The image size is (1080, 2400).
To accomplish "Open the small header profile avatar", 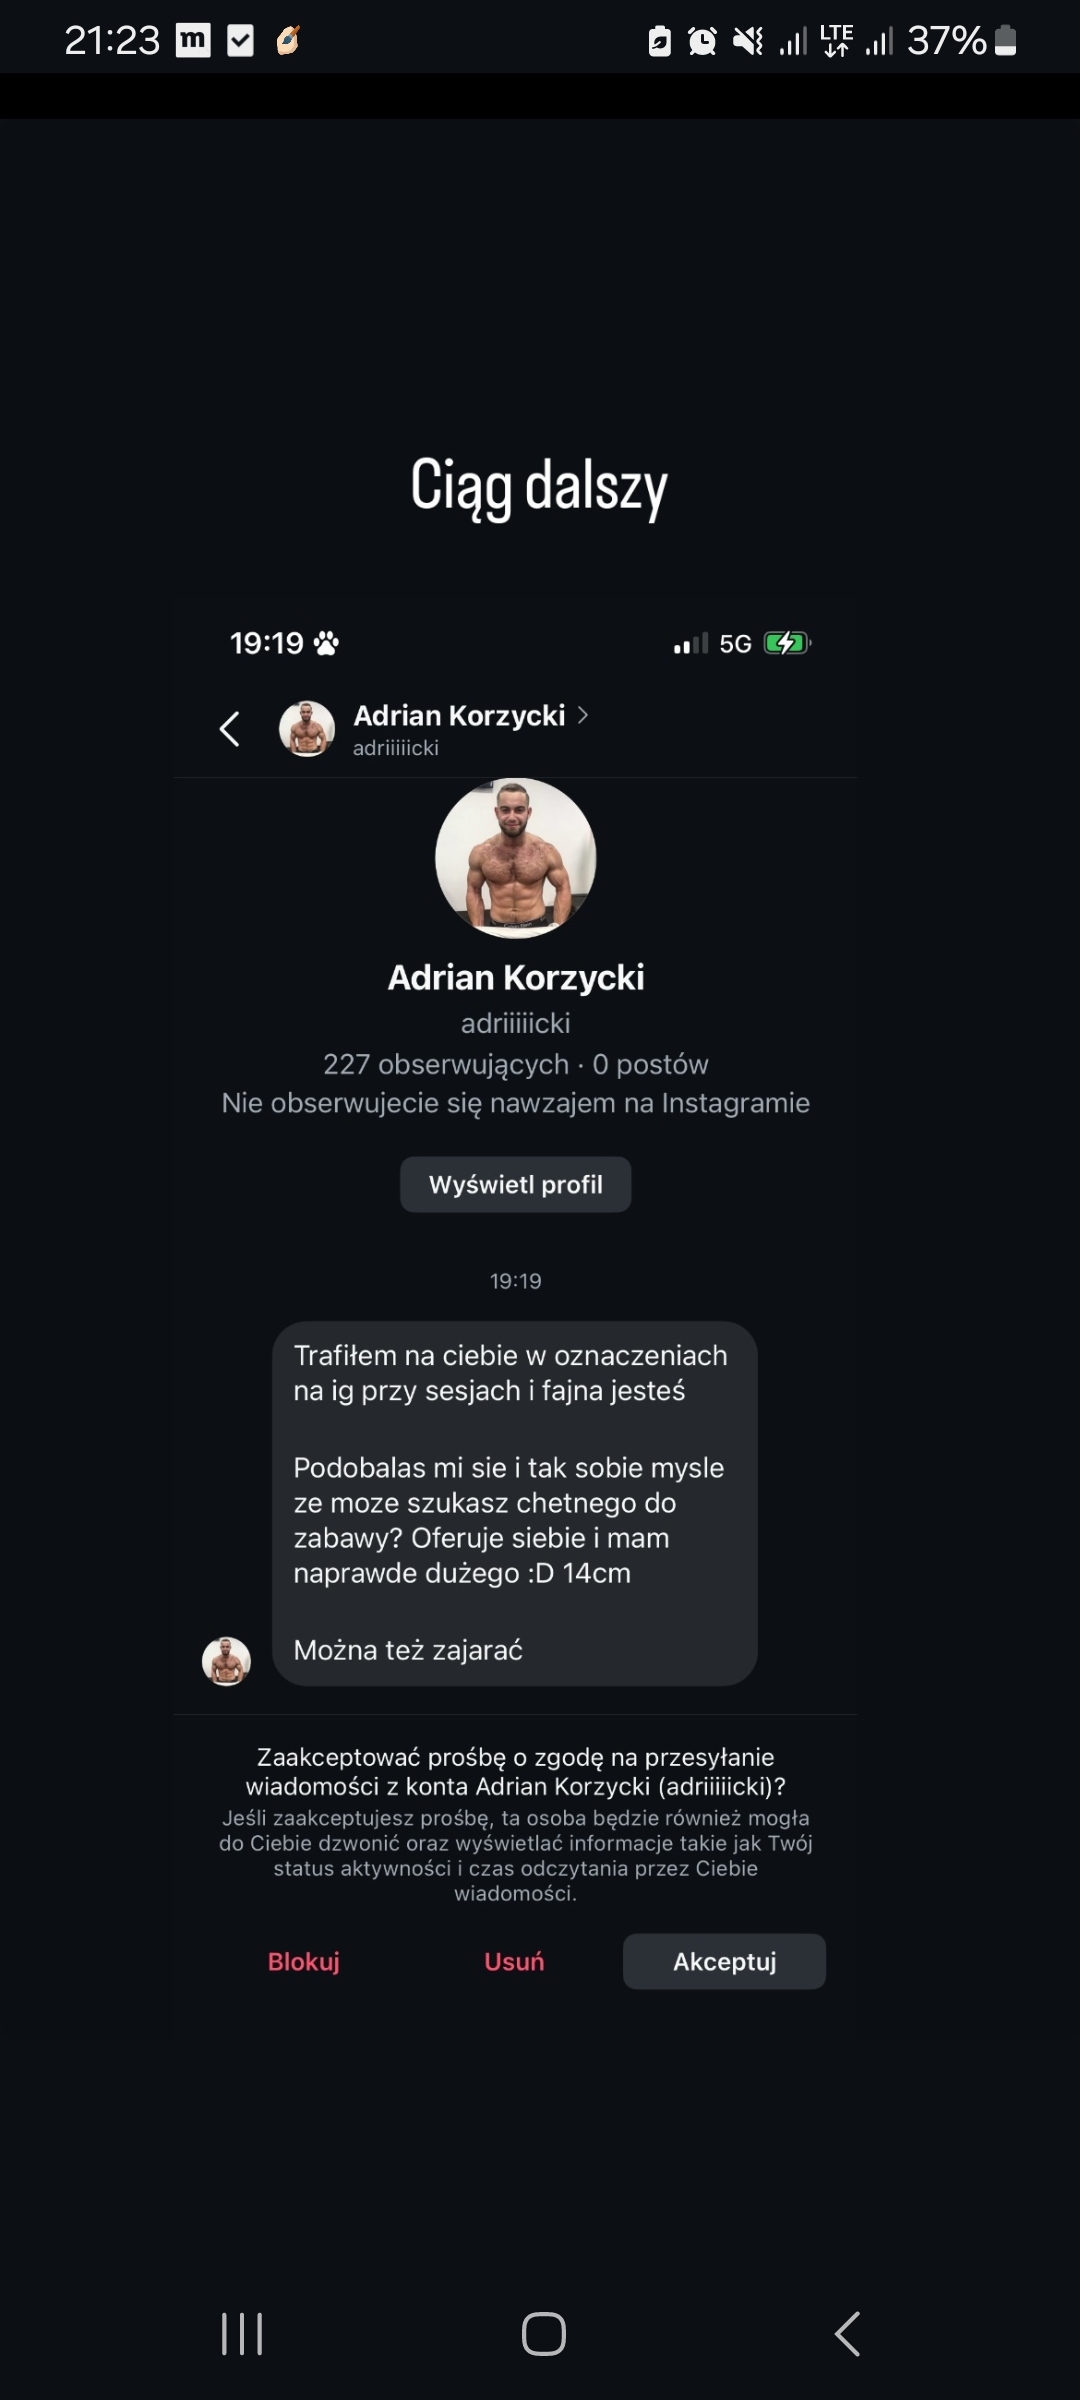I will click(x=307, y=729).
